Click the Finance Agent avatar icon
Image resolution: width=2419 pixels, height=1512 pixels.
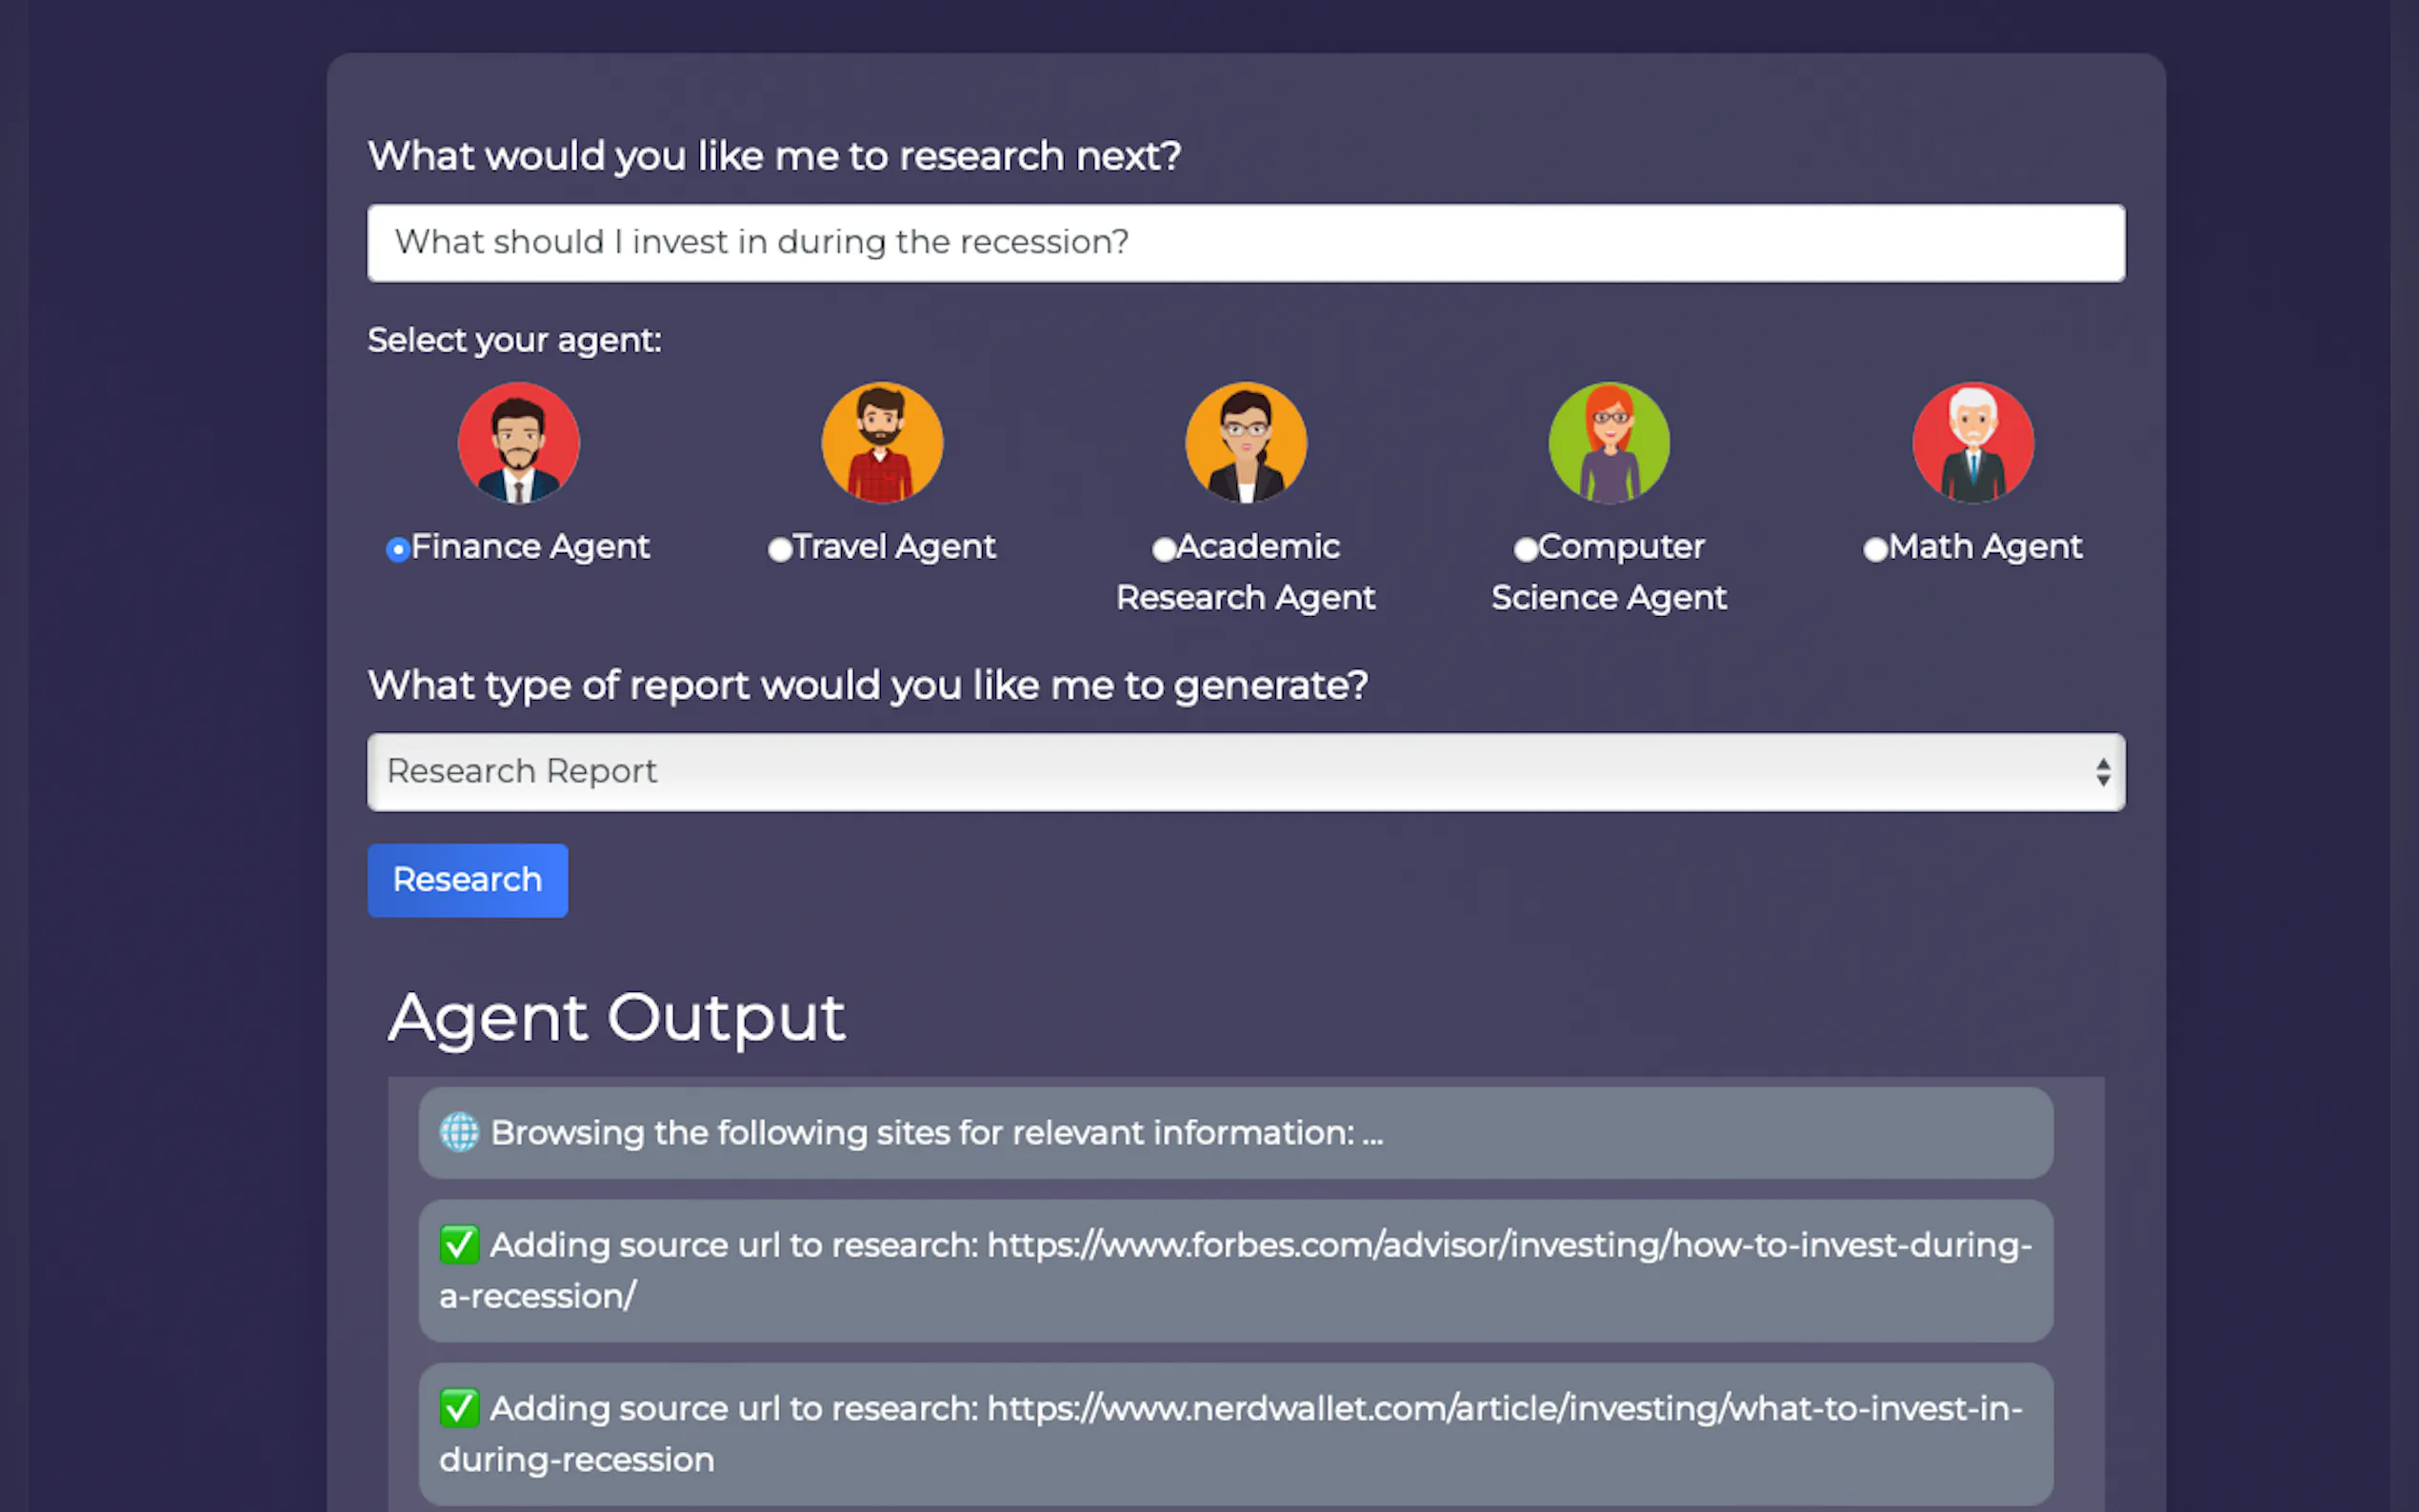pyautogui.click(x=518, y=443)
